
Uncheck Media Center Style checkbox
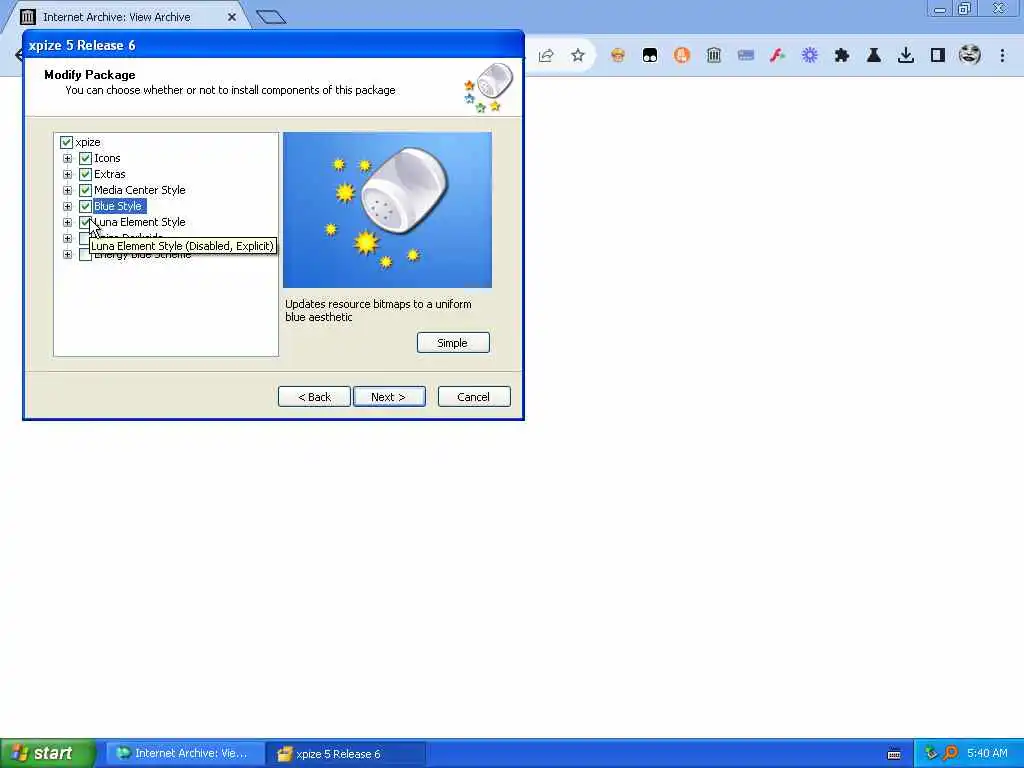85,190
